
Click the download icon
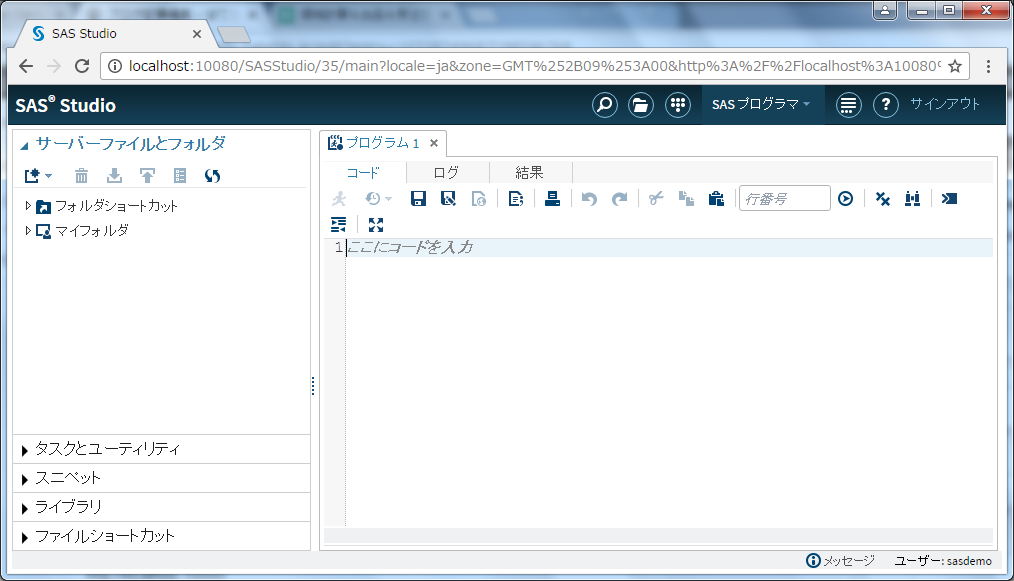(114, 175)
